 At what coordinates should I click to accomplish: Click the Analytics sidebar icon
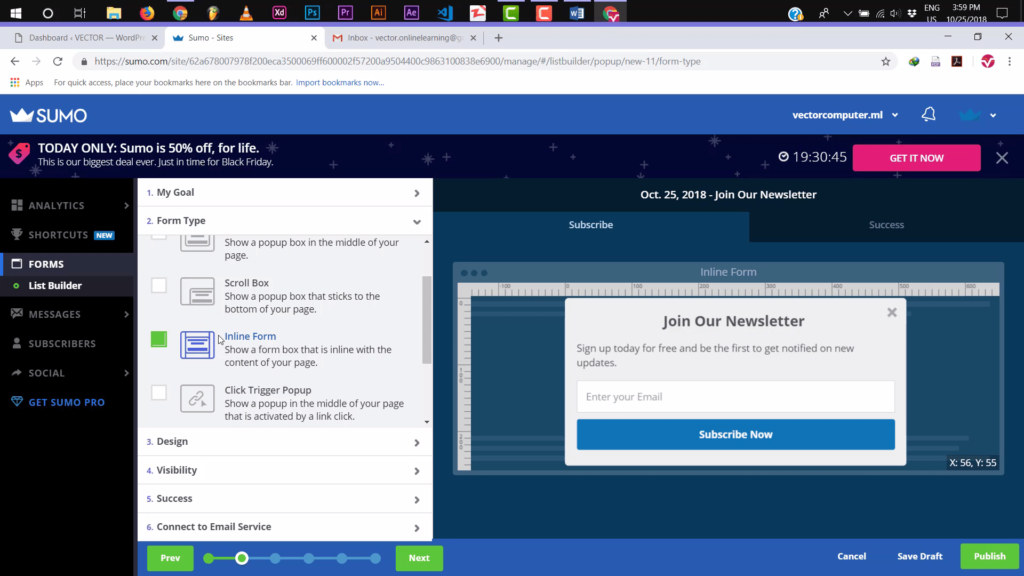pyautogui.click(x=17, y=205)
